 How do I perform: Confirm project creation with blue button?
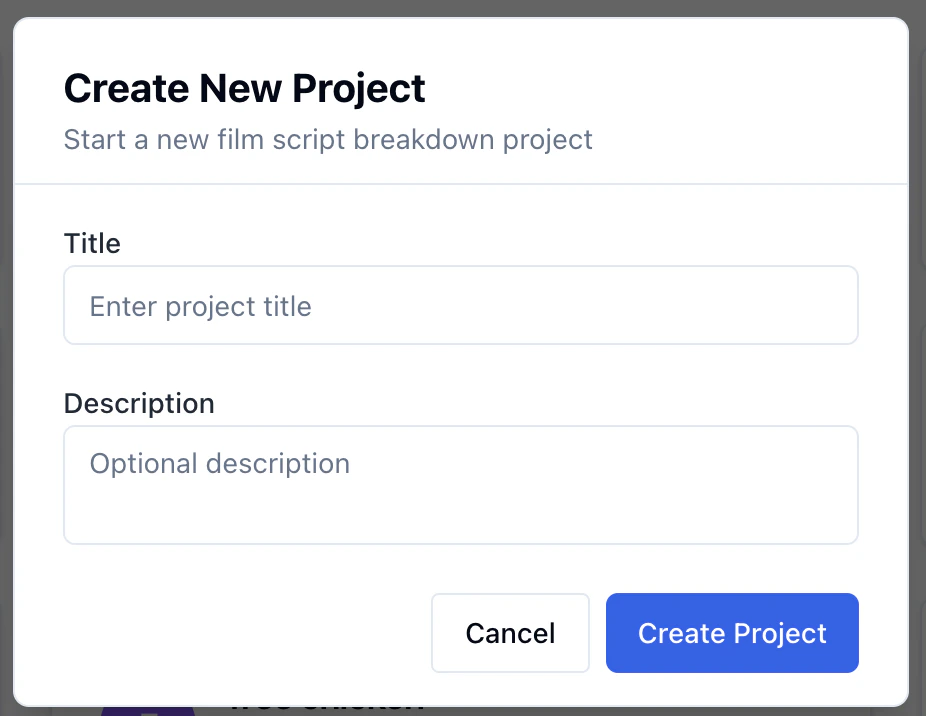(x=732, y=633)
